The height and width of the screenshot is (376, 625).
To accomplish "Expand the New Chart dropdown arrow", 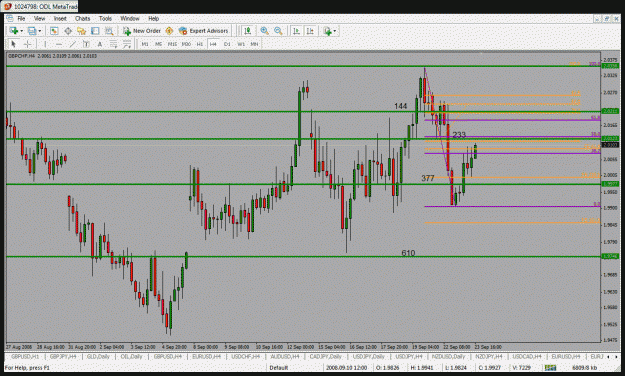I will (22, 31).
